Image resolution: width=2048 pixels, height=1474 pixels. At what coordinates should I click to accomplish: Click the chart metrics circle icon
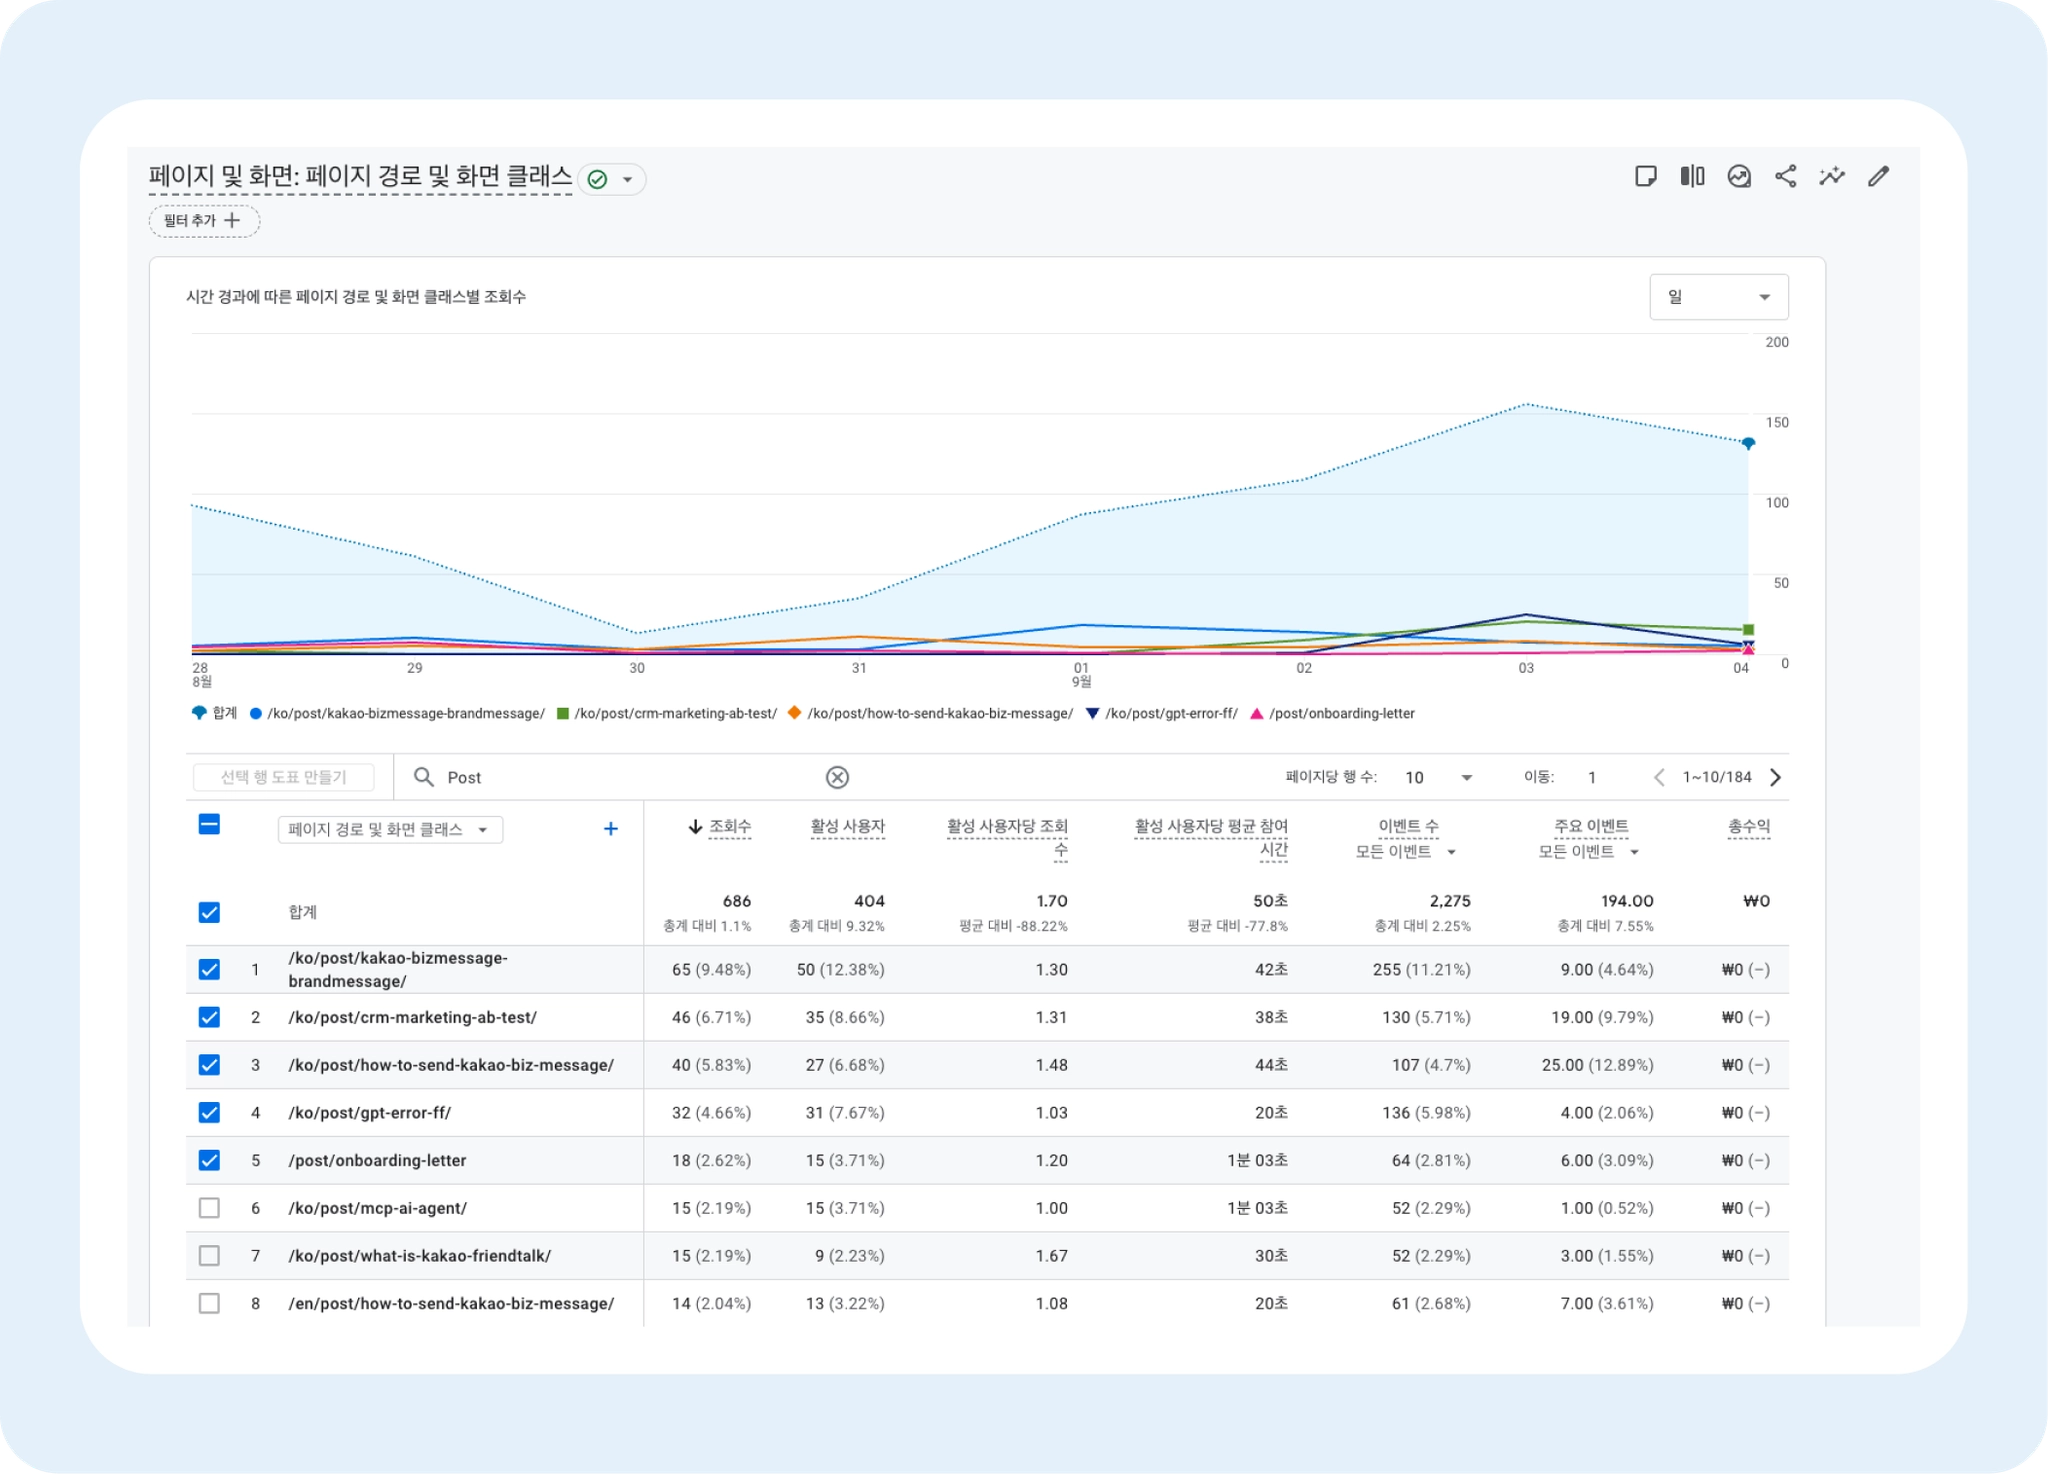(x=1739, y=177)
